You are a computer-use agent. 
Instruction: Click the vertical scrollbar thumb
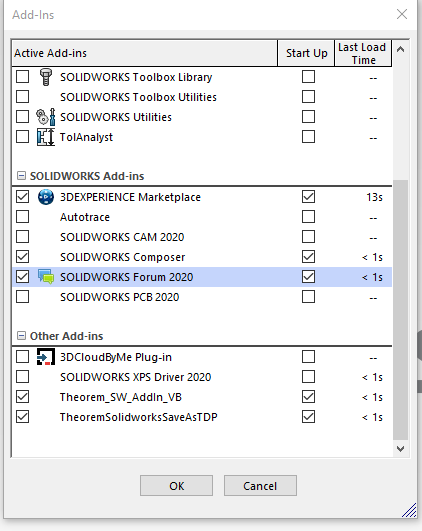click(x=400, y=310)
